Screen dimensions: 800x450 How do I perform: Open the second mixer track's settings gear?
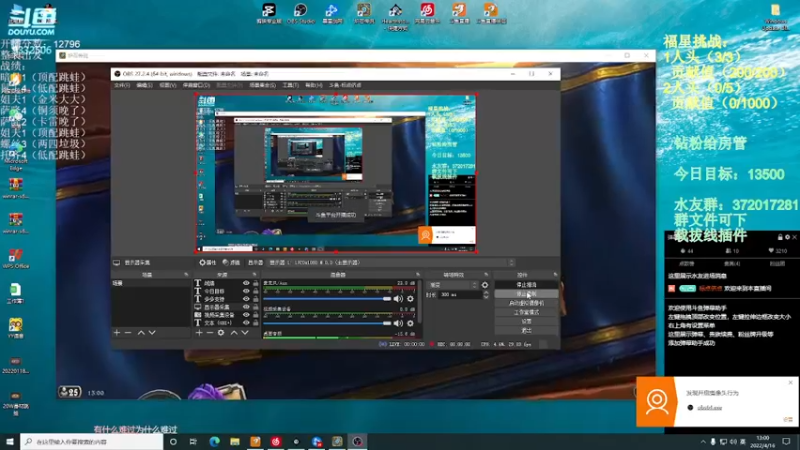(410, 323)
